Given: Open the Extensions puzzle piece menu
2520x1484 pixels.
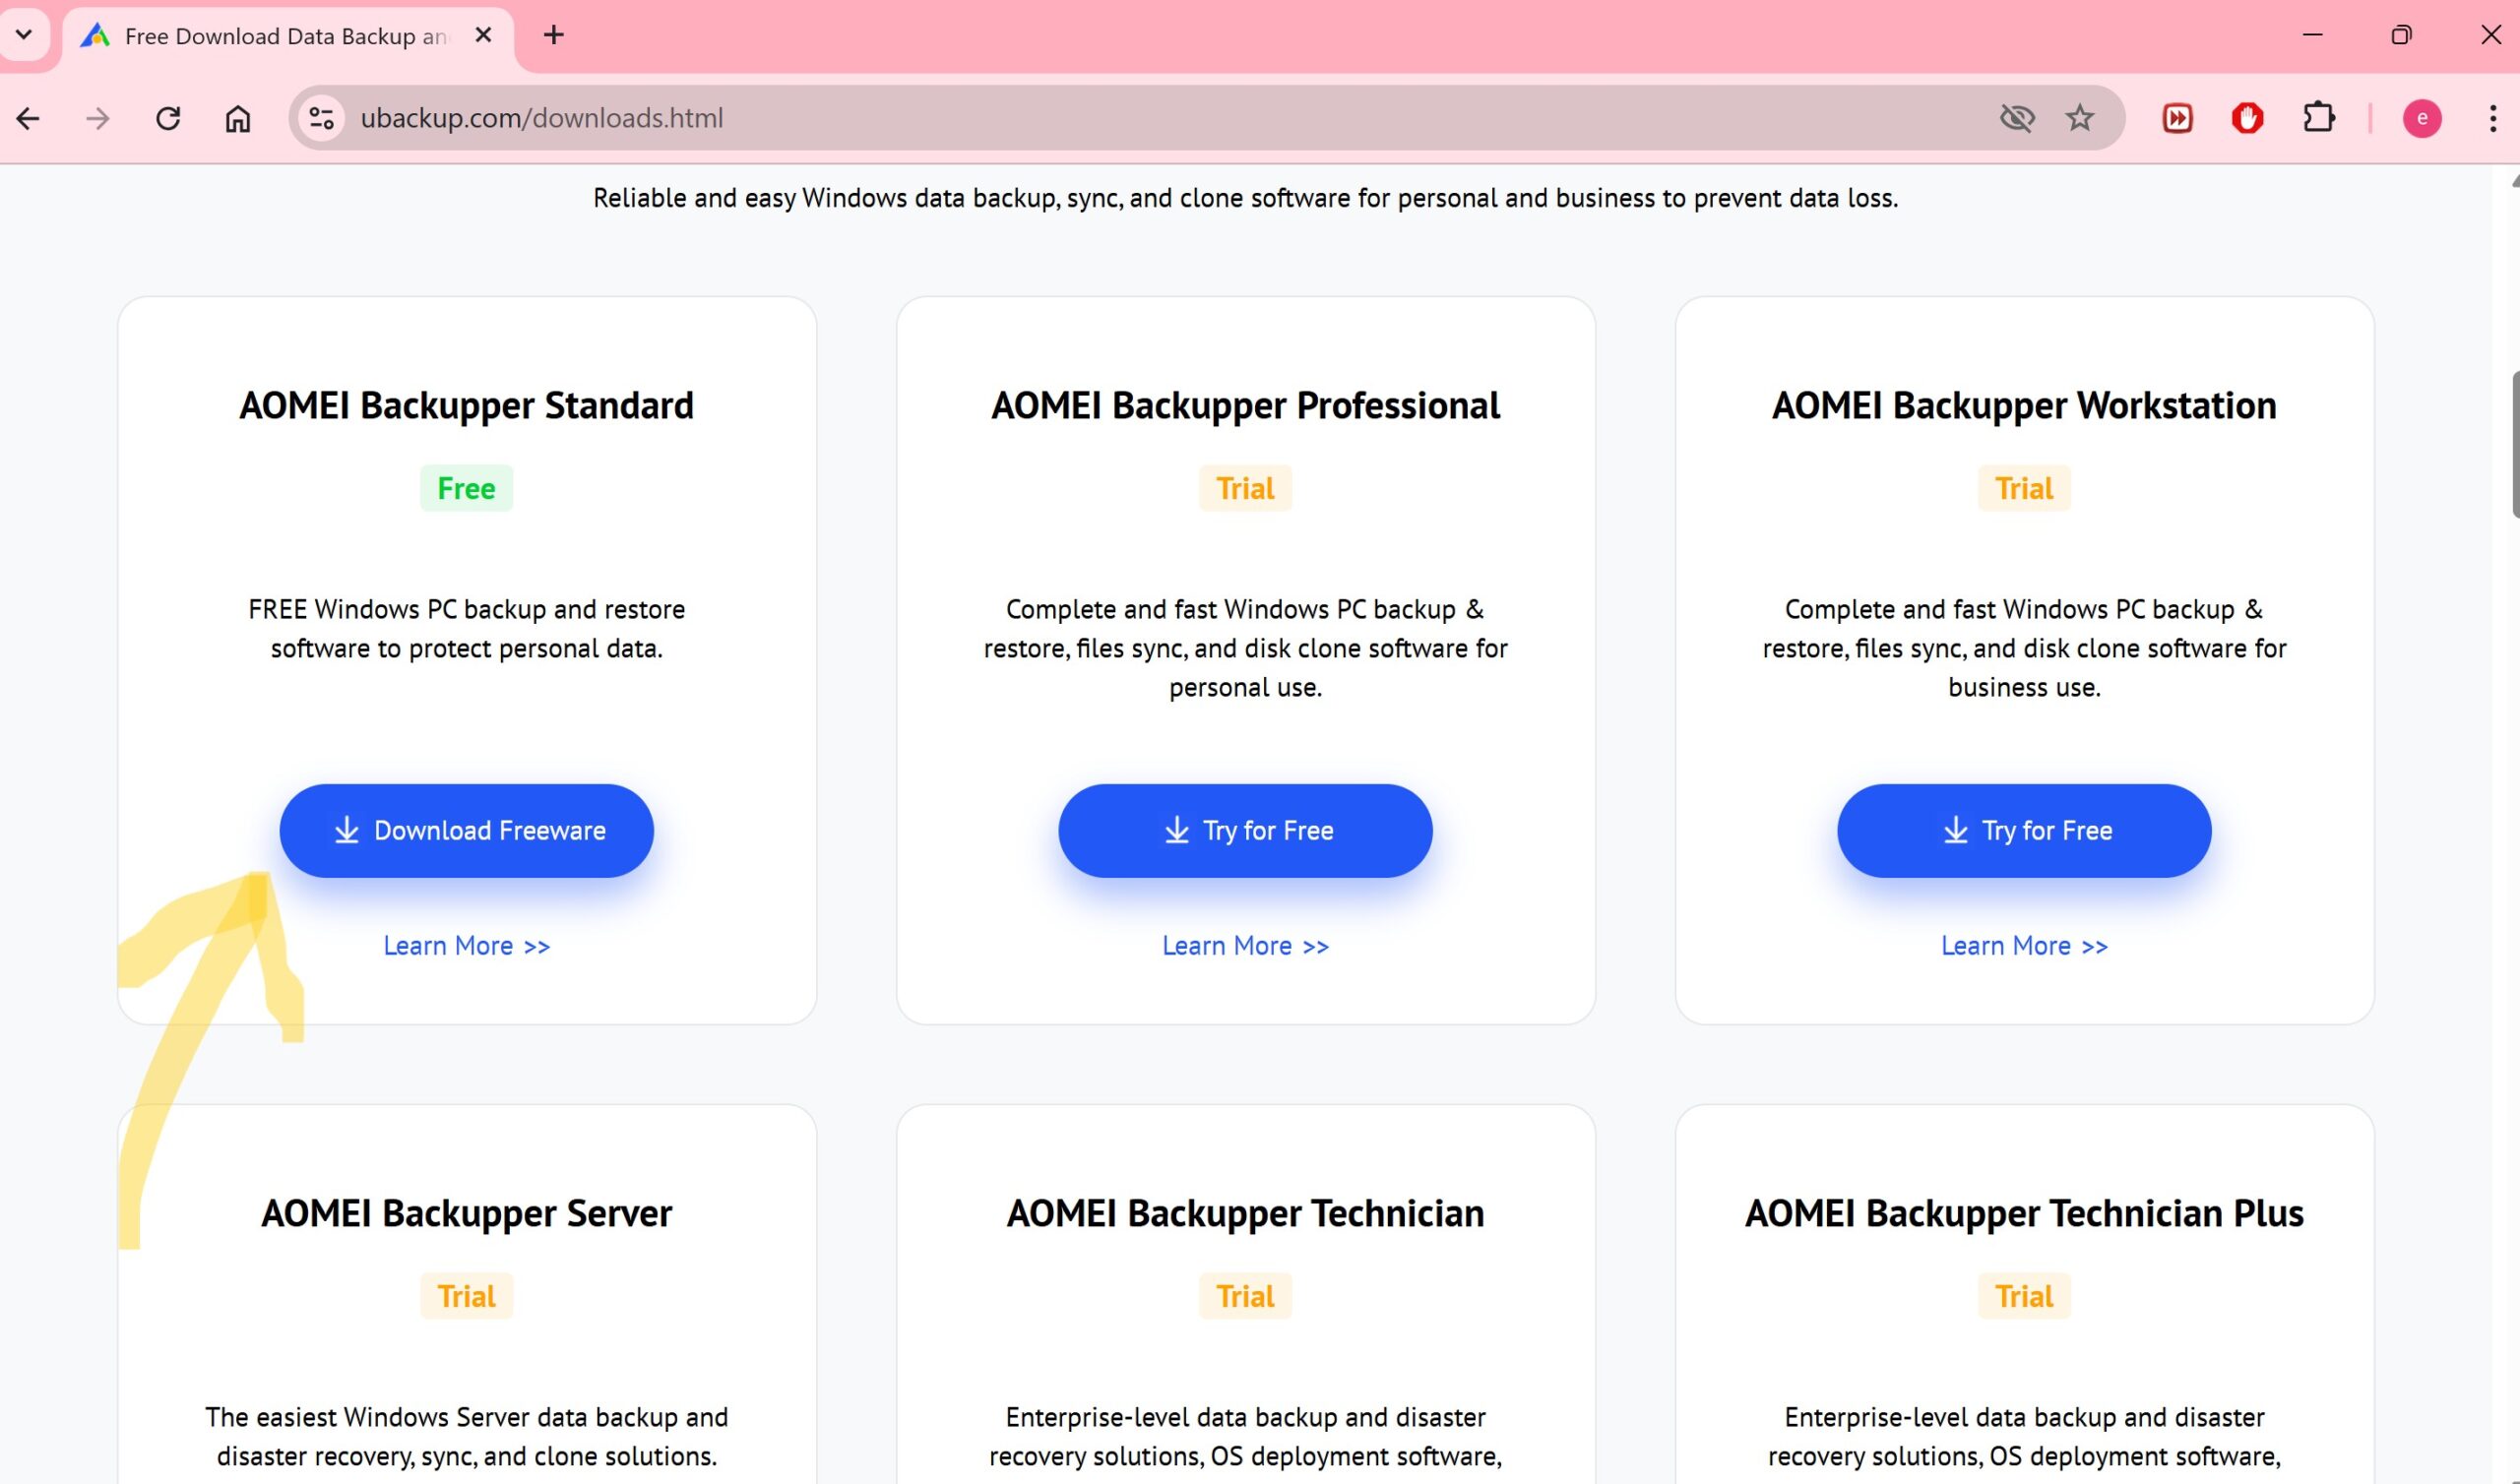Looking at the screenshot, I should (2318, 118).
